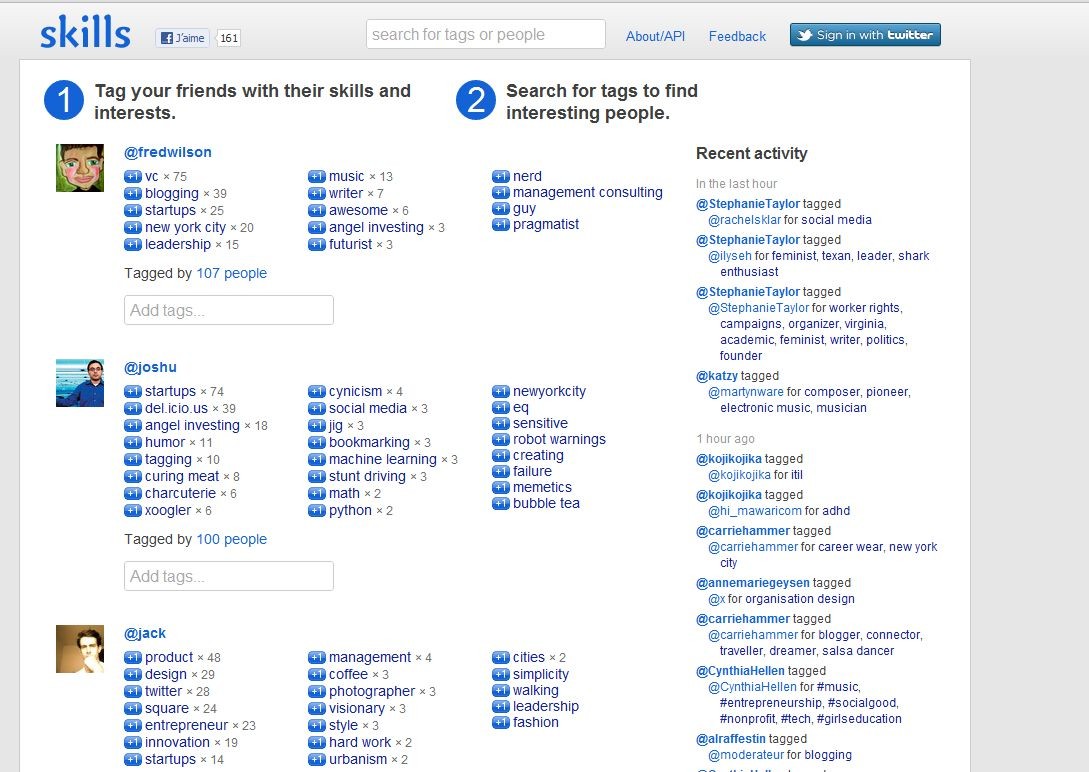Viewport: 1089px width, 772px height.
Task: Upvote the del.icio.us tag with +1
Action: pyautogui.click(x=133, y=408)
